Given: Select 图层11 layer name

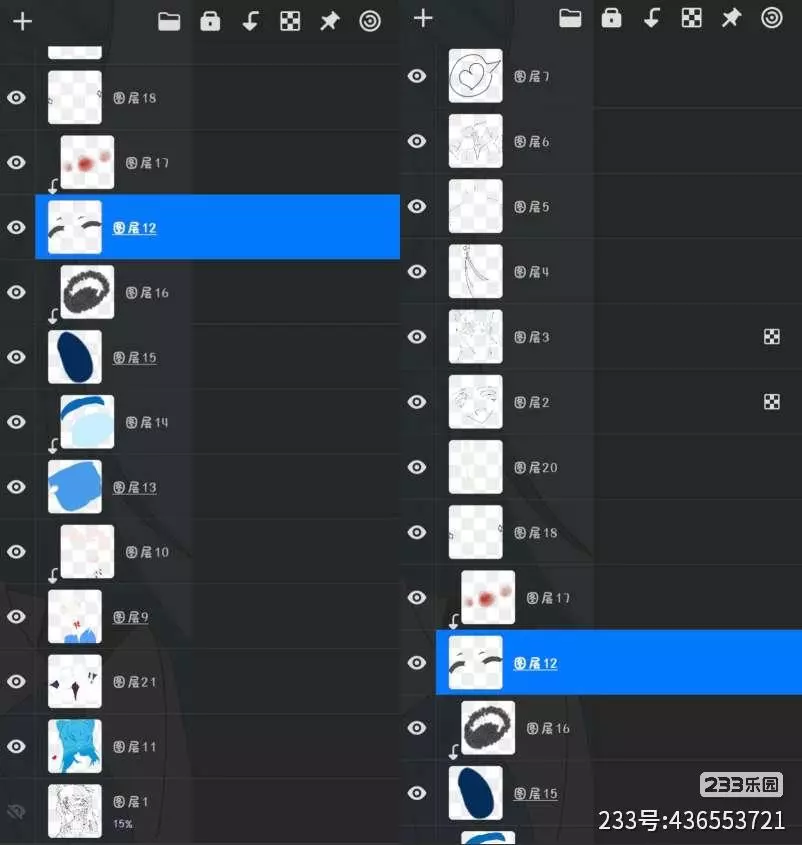Looking at the screenshot, I should (x=135, y=747).
